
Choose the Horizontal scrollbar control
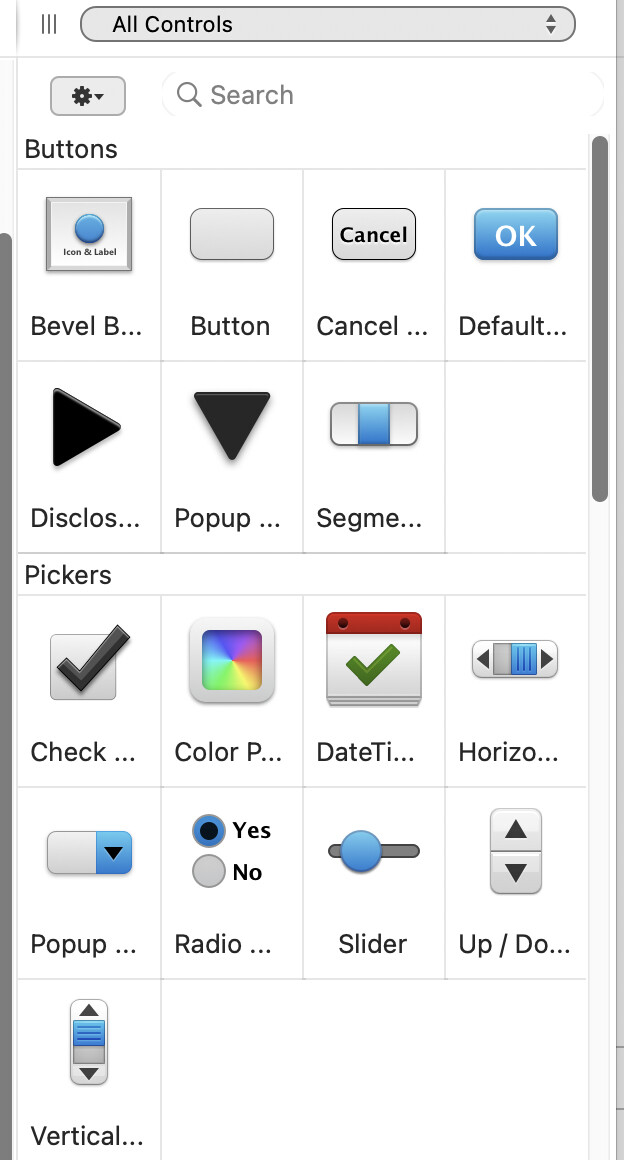click(x=515, y=659)
